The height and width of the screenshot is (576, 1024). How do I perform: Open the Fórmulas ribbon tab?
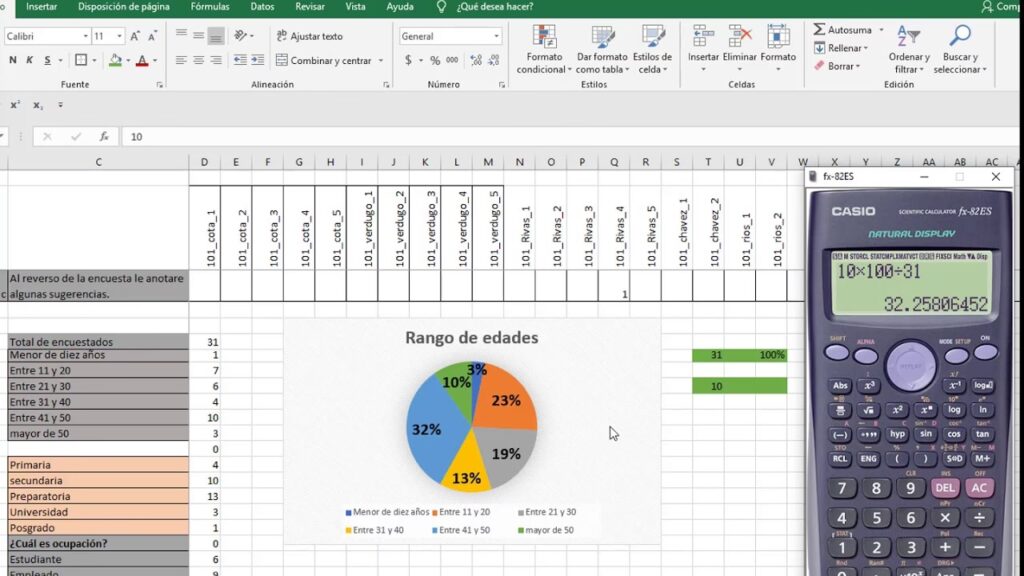(x=210, y=6)
